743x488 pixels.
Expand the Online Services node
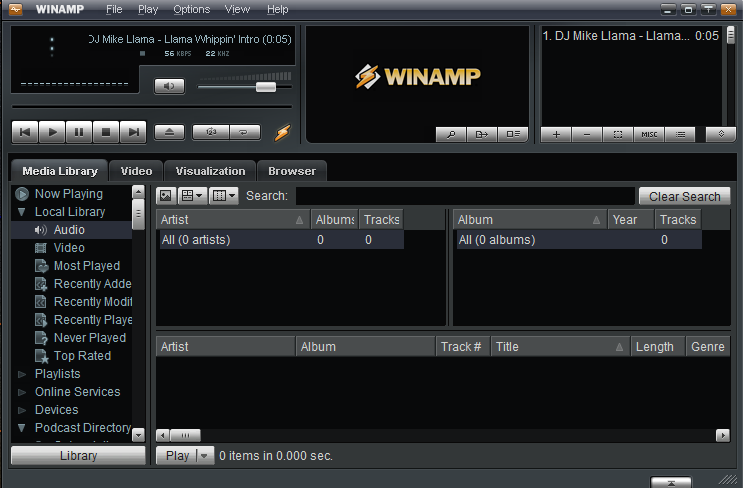pos(21,392)
